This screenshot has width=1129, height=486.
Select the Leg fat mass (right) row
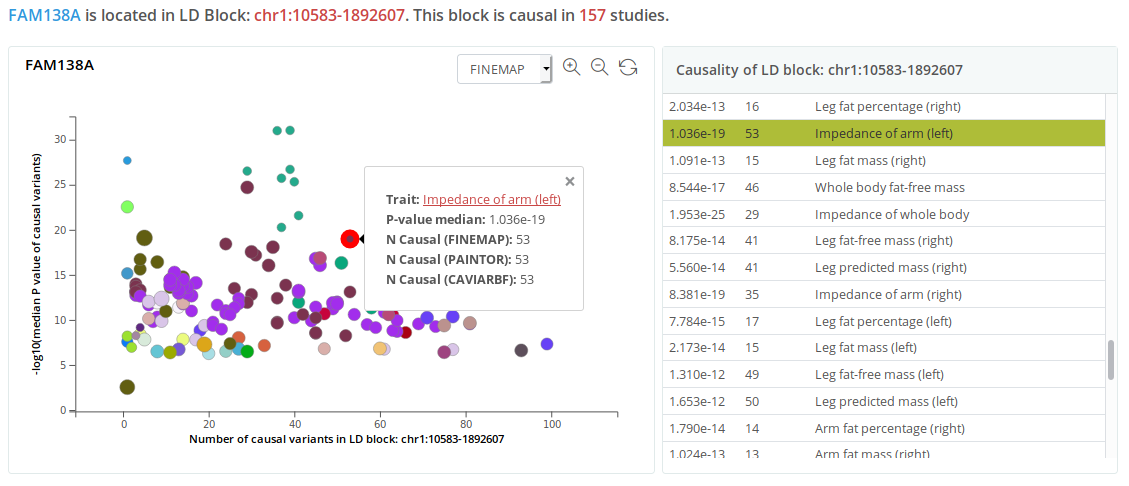pyautogui.click(x=883, y=161)
